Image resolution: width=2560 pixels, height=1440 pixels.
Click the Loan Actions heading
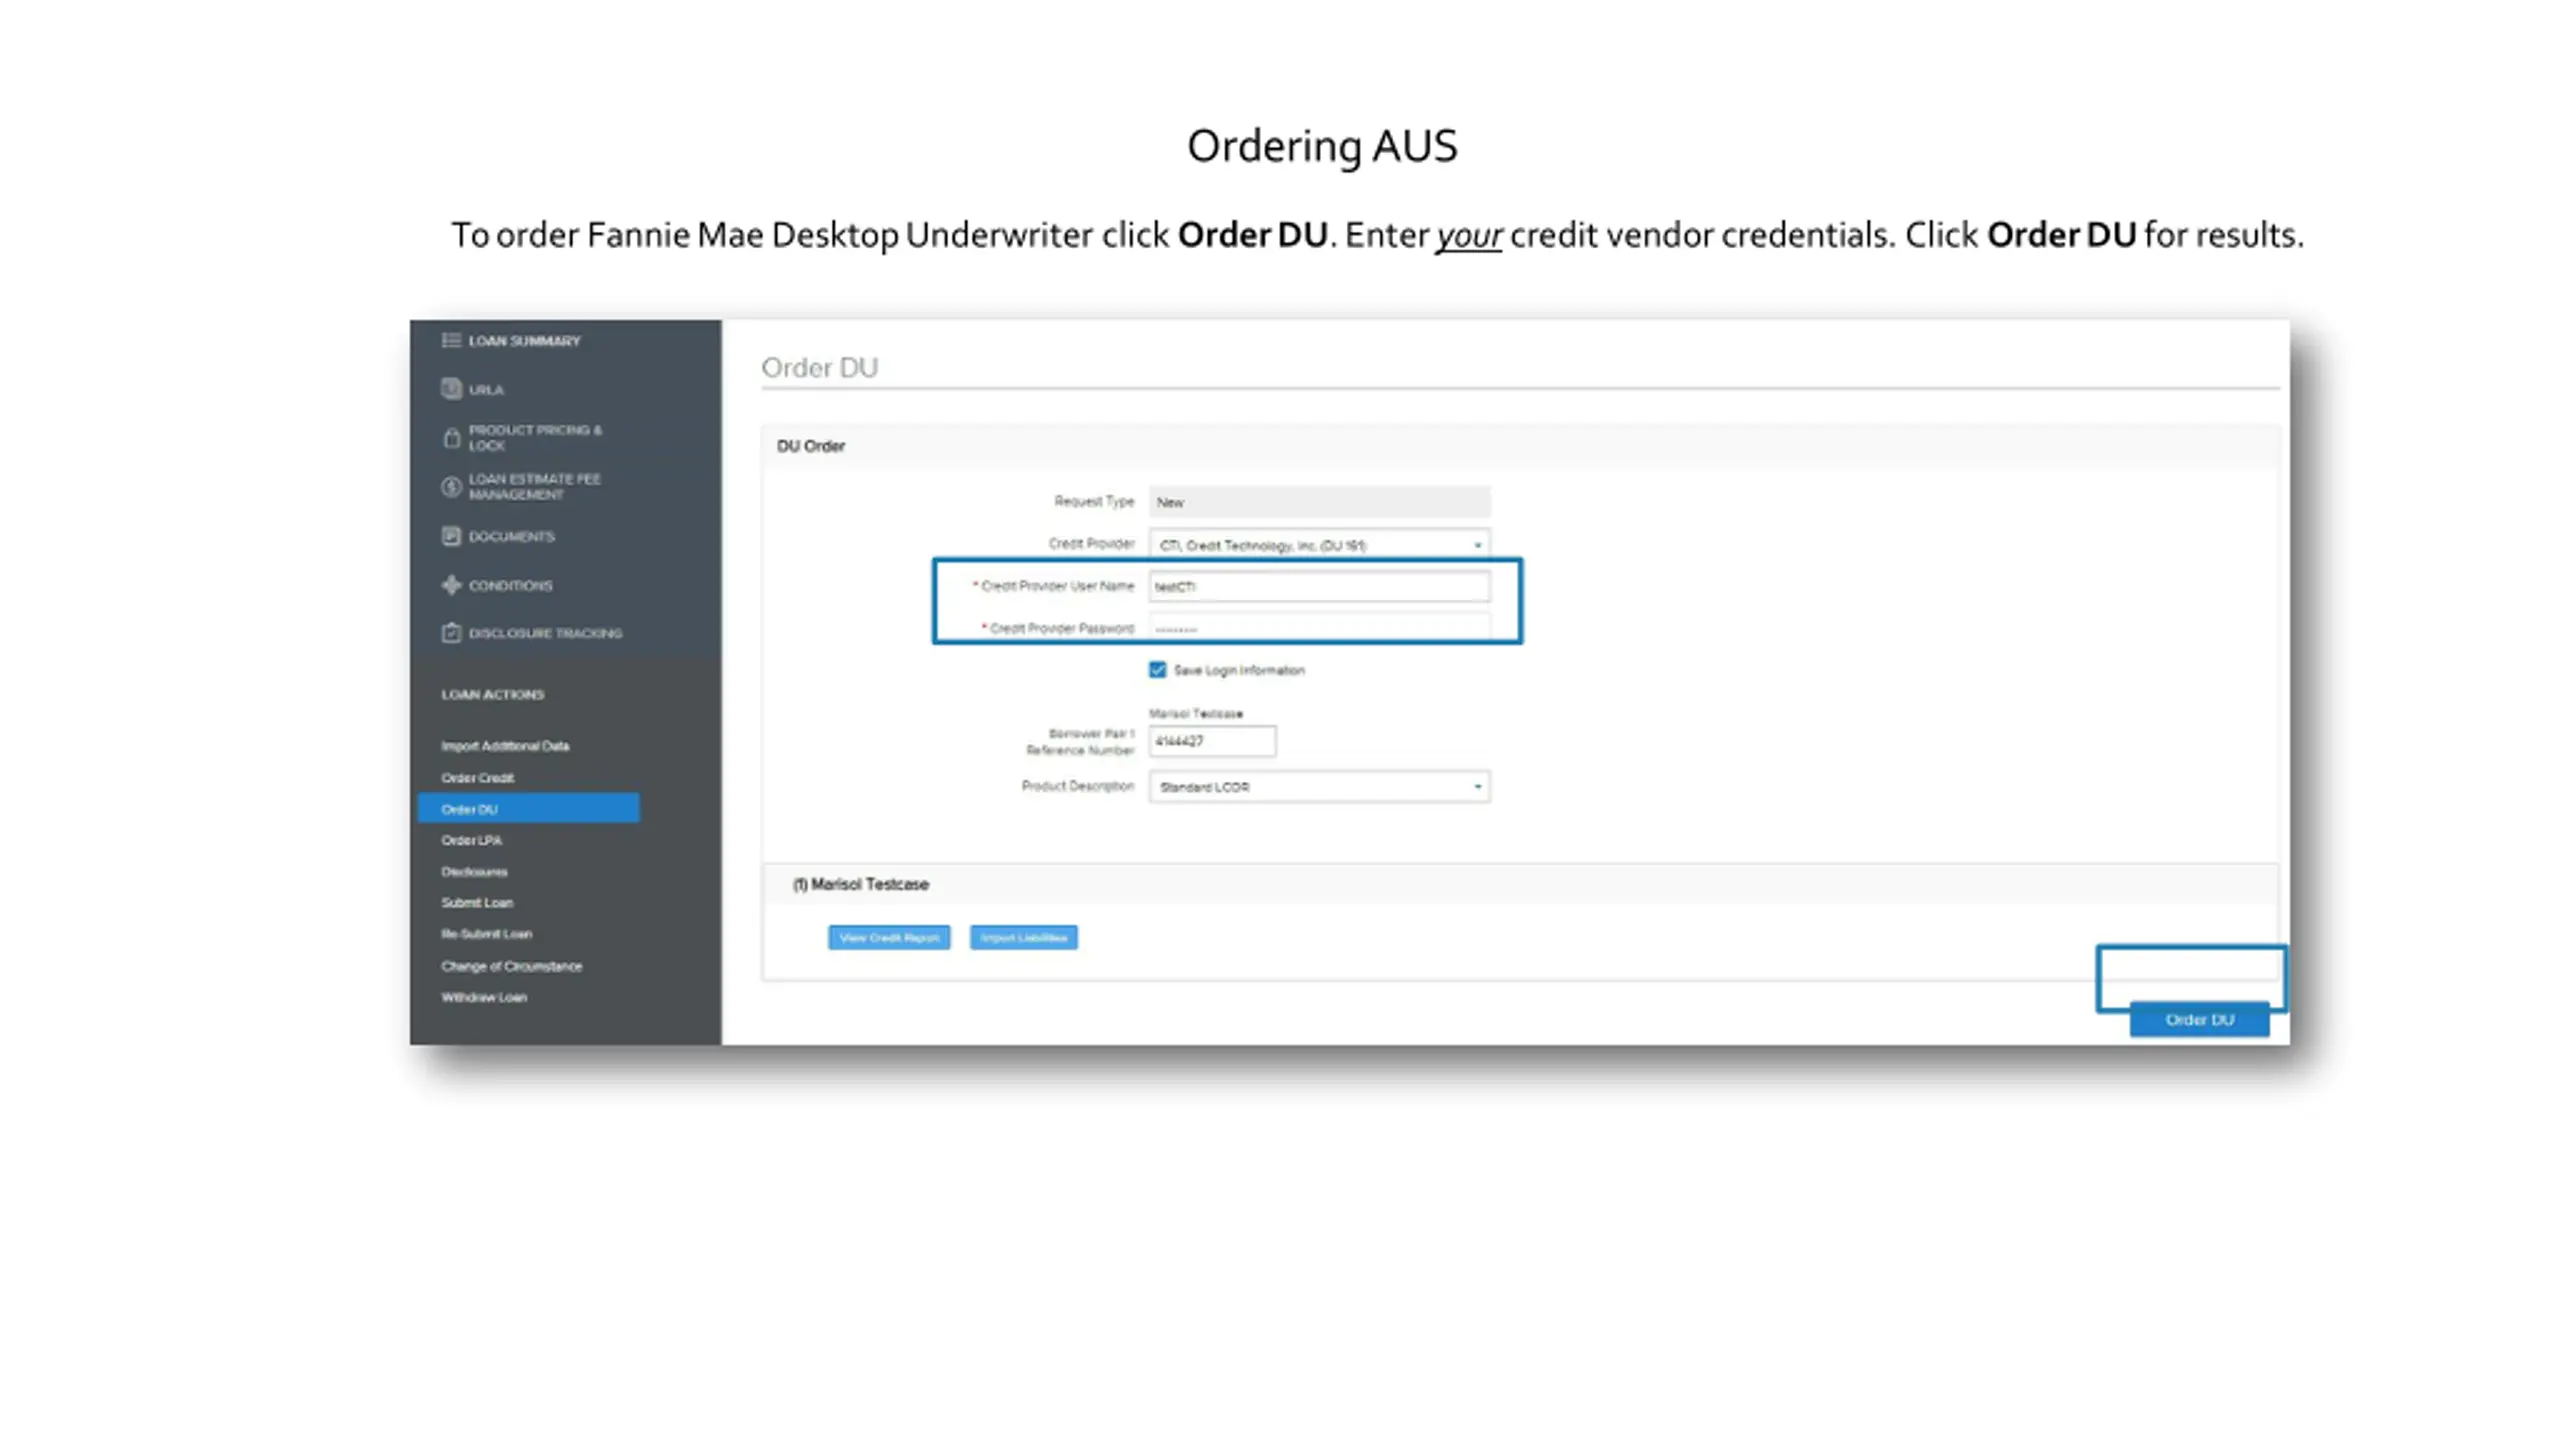click(x=492, y=694)
